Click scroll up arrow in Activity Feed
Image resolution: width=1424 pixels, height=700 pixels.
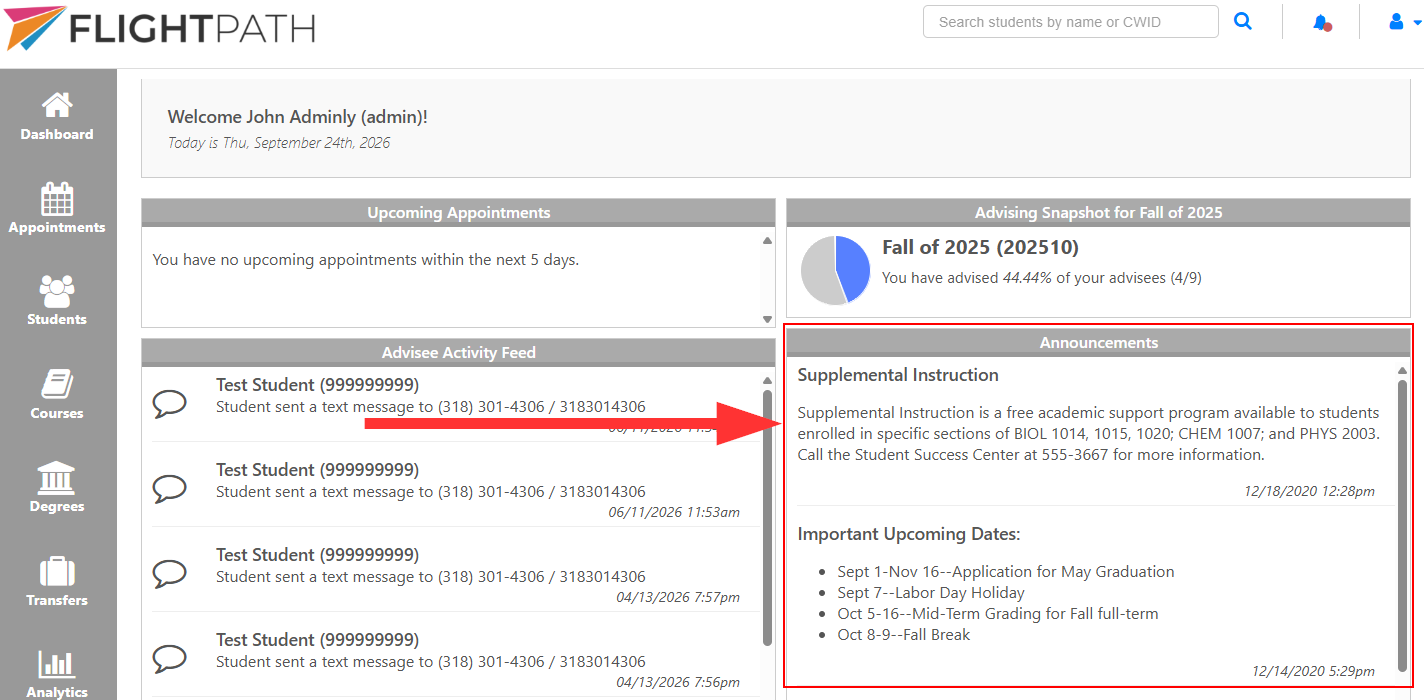[x=767, y=381]
